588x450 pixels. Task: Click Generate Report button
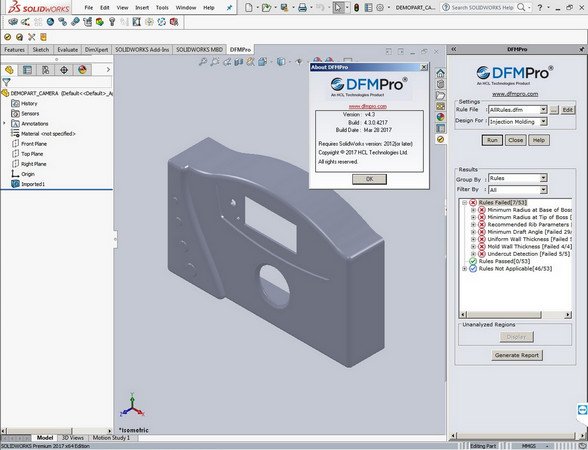pyautogui.click(x=517, y=355)
